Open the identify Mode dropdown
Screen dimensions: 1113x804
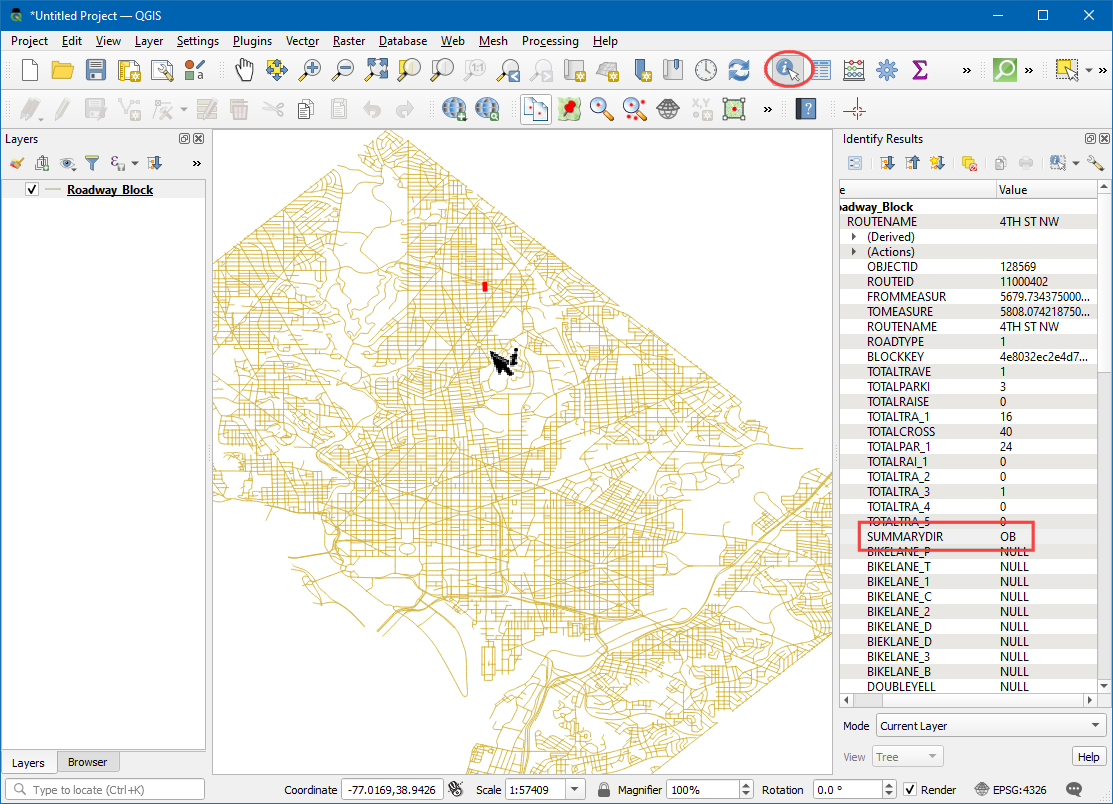(989, 726)
